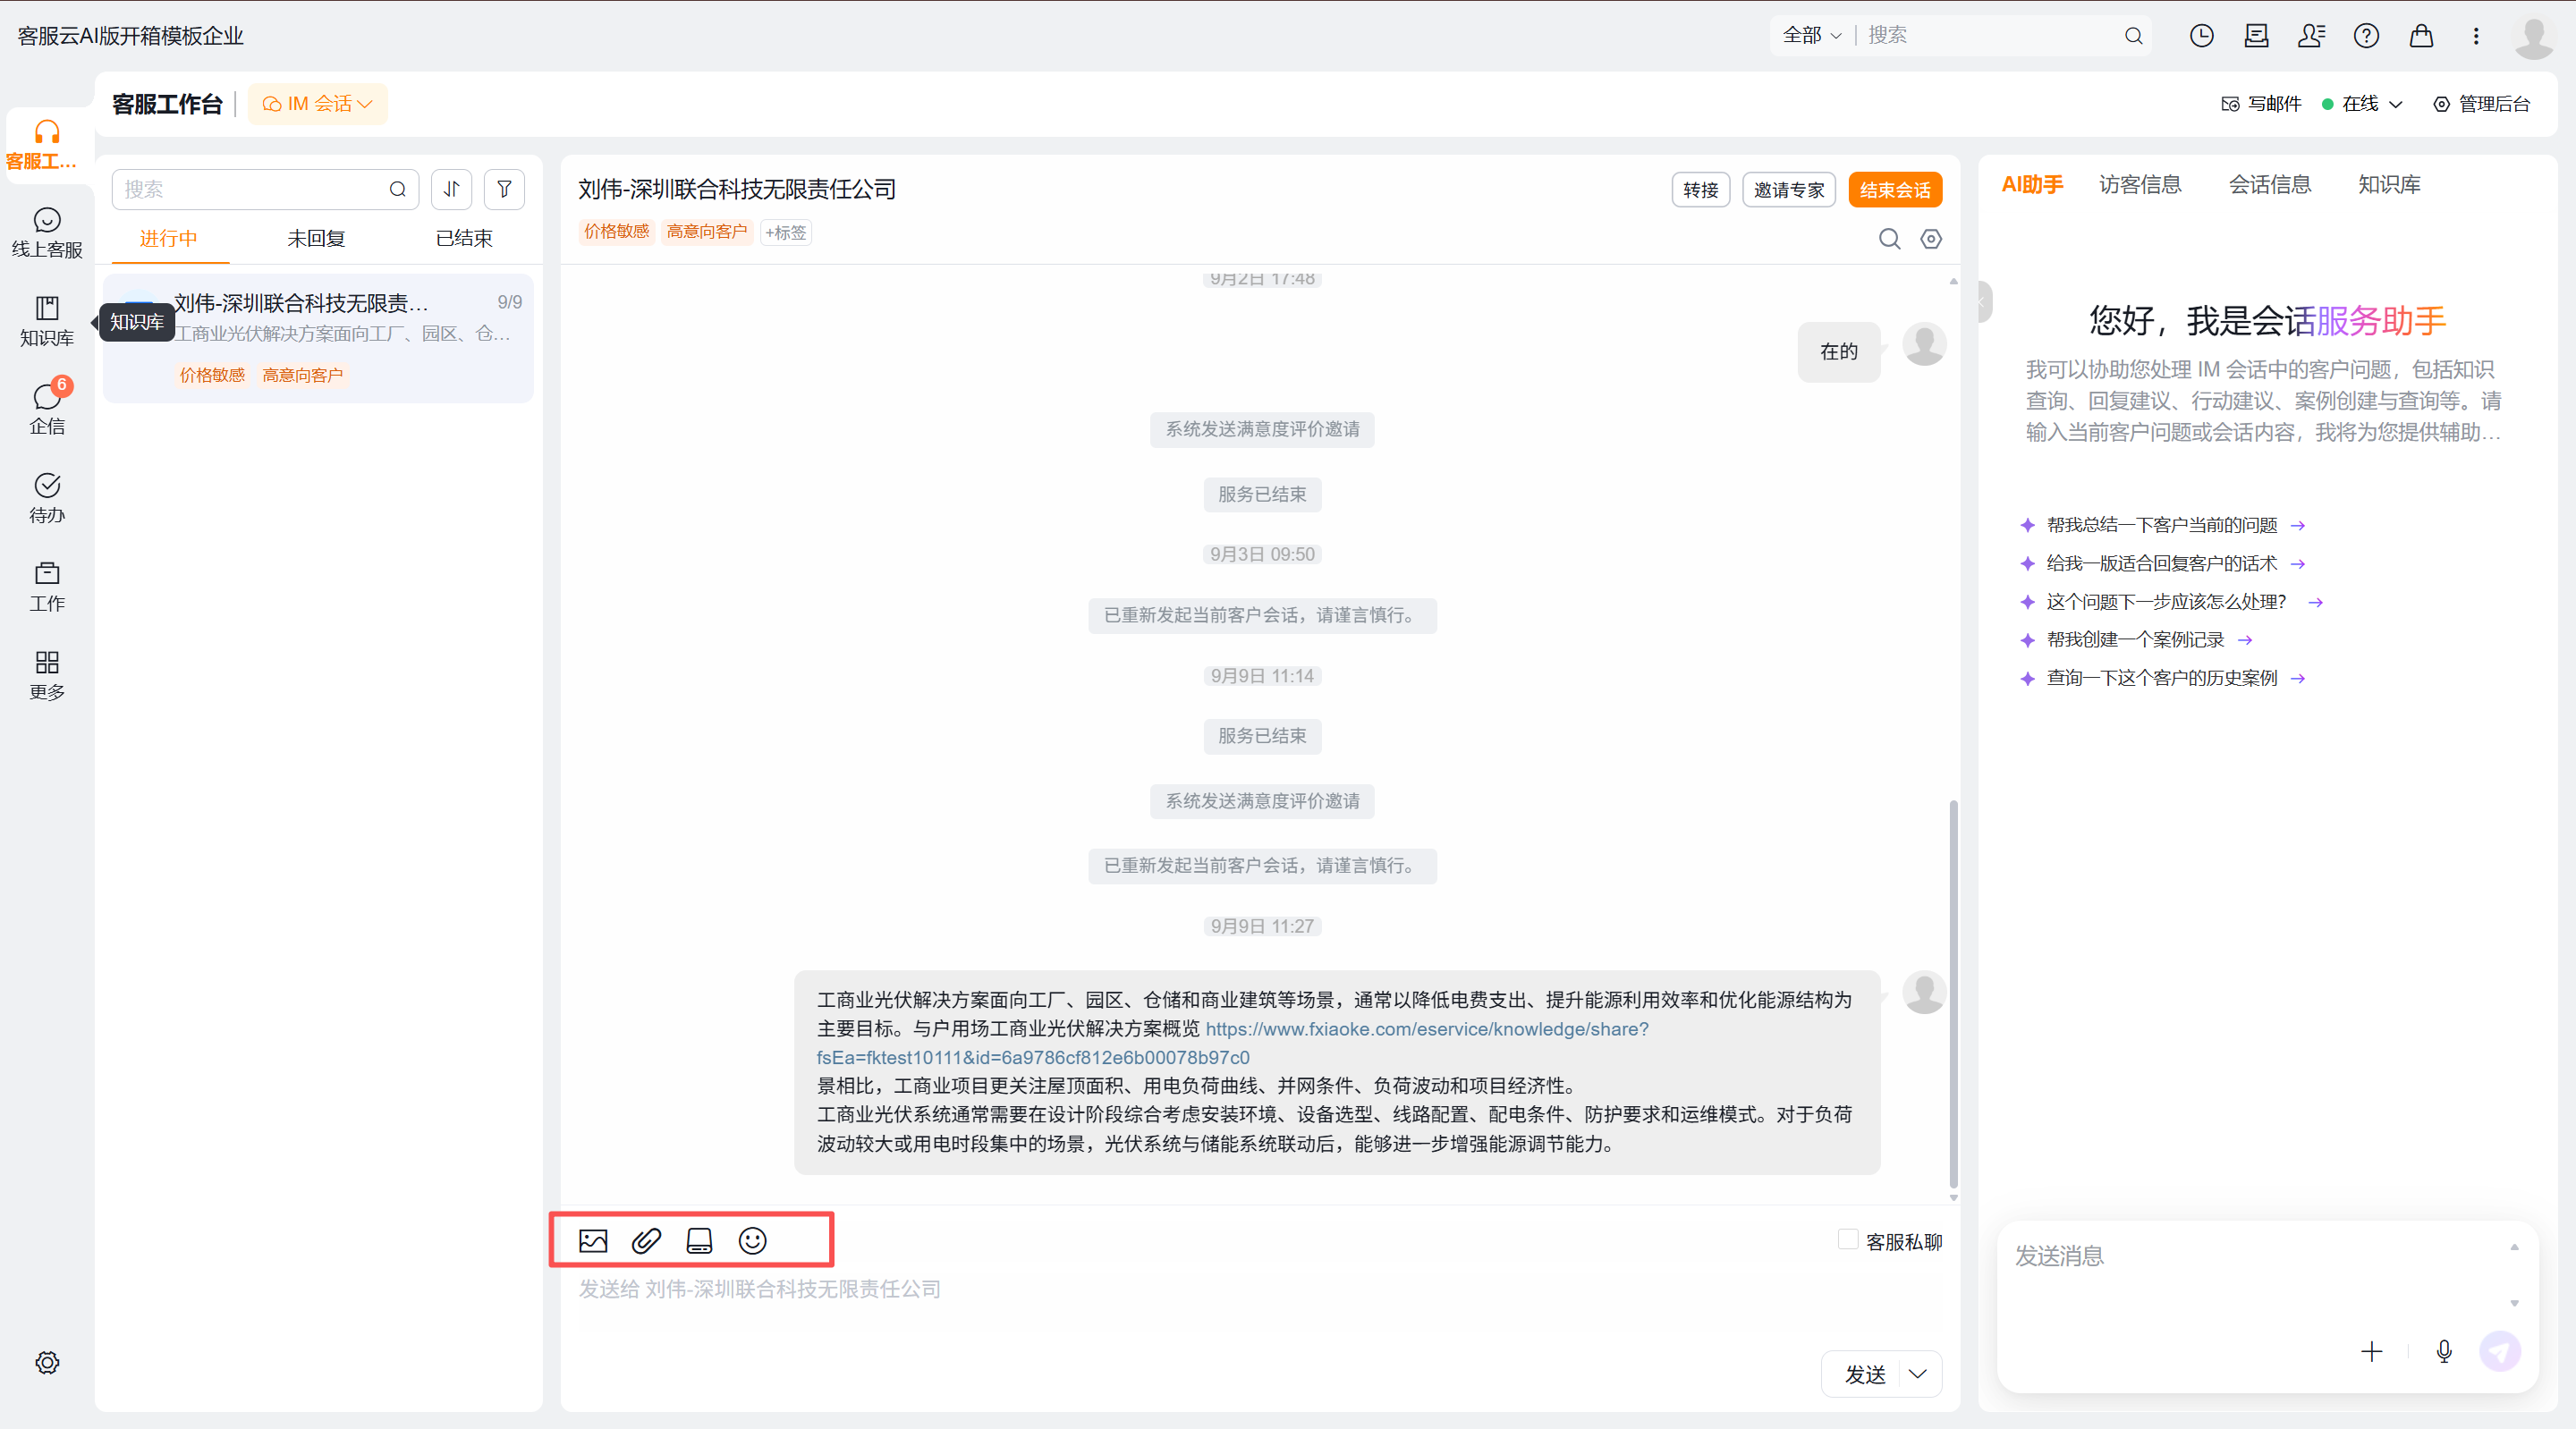Insert an image via chat toolbar
This screenshot has height=1429, width=2576.
click(x=593, y=1241)
